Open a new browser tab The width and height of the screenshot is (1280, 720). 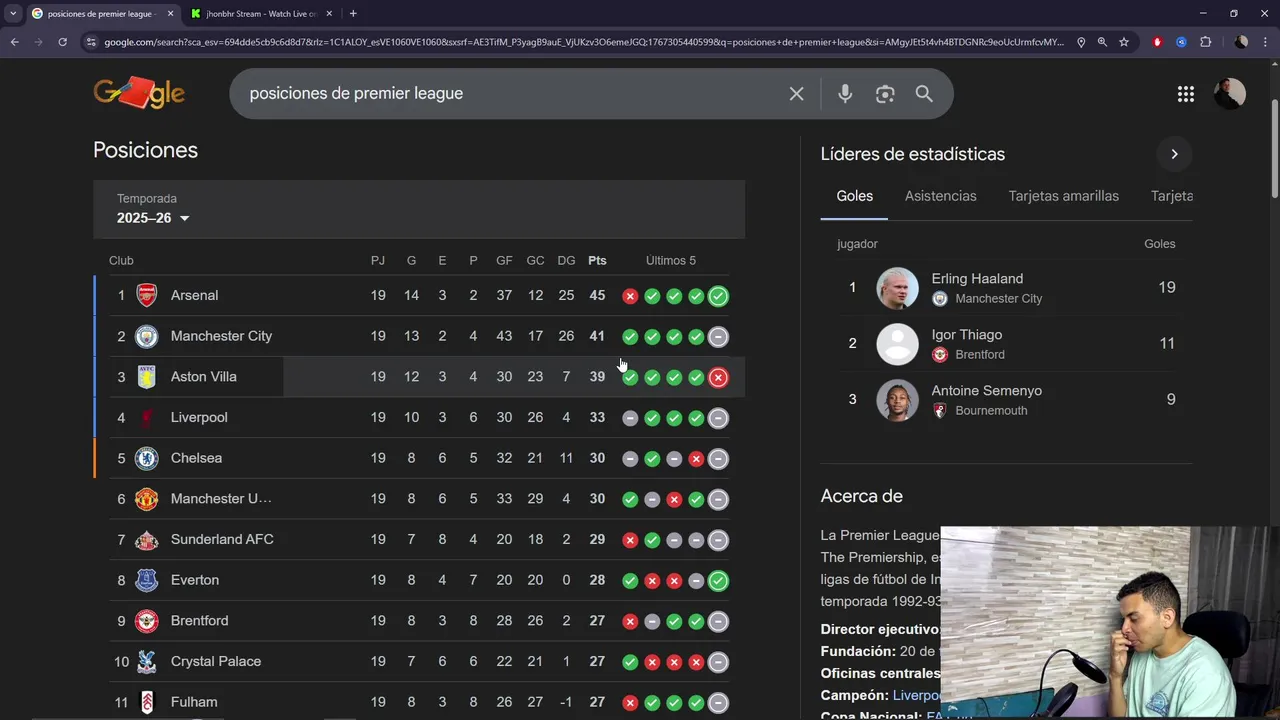pos(353,14)
